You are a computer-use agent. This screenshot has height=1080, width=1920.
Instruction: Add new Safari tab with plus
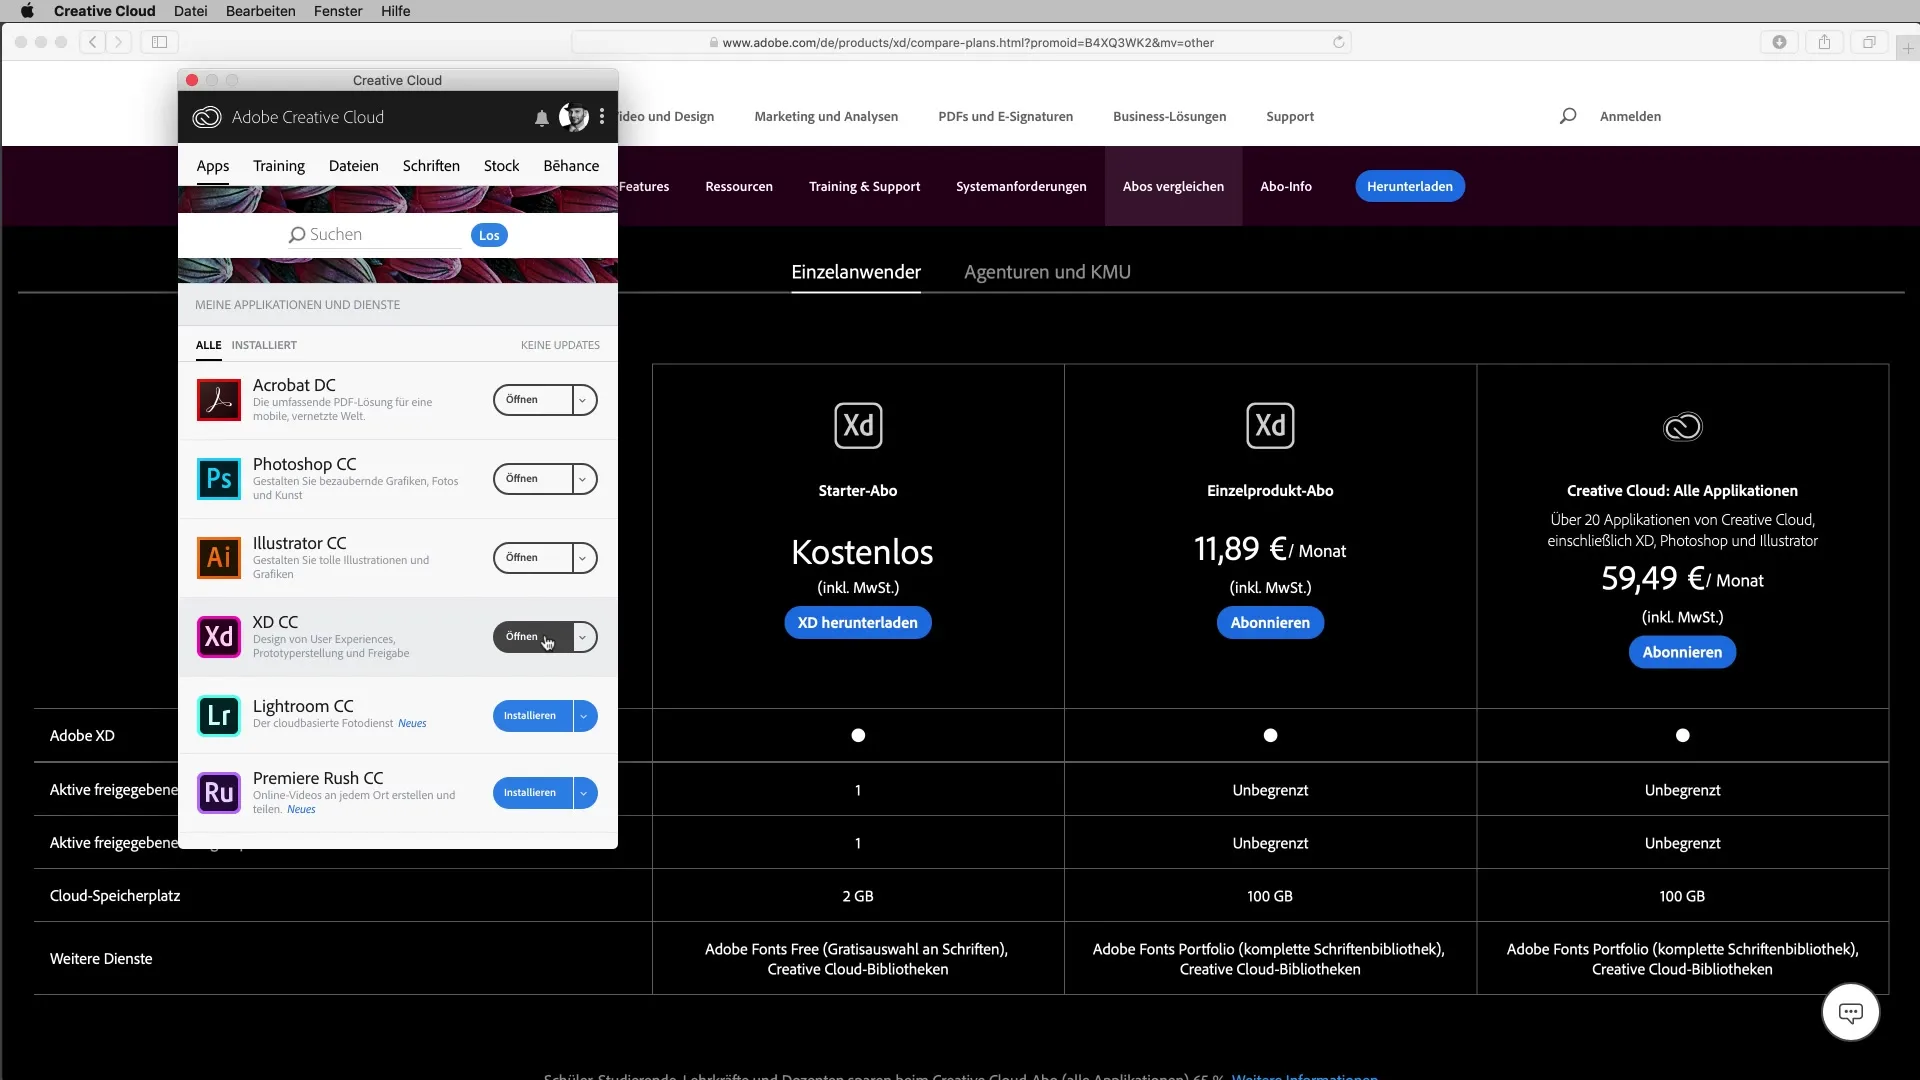[x=1908, y=47]
